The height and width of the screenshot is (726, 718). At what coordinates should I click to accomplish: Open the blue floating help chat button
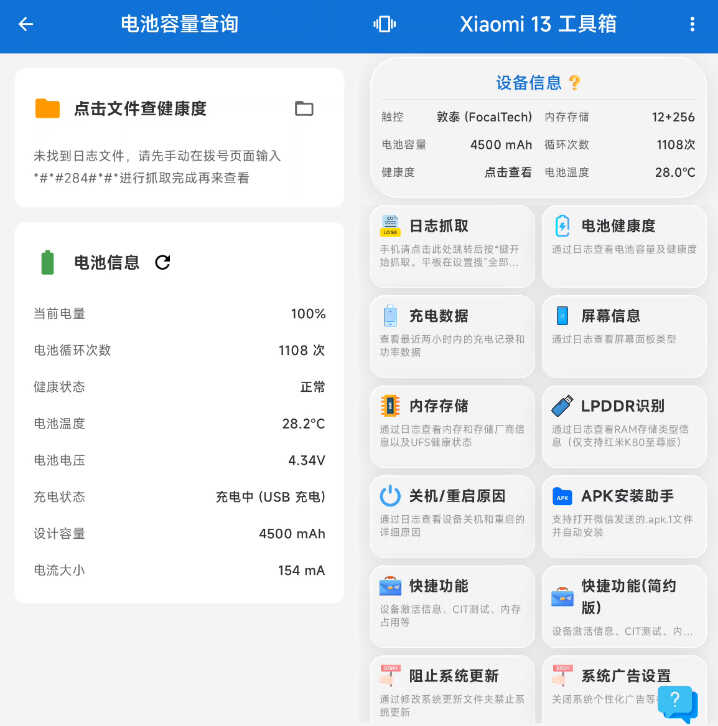click(x=677, y=701)
